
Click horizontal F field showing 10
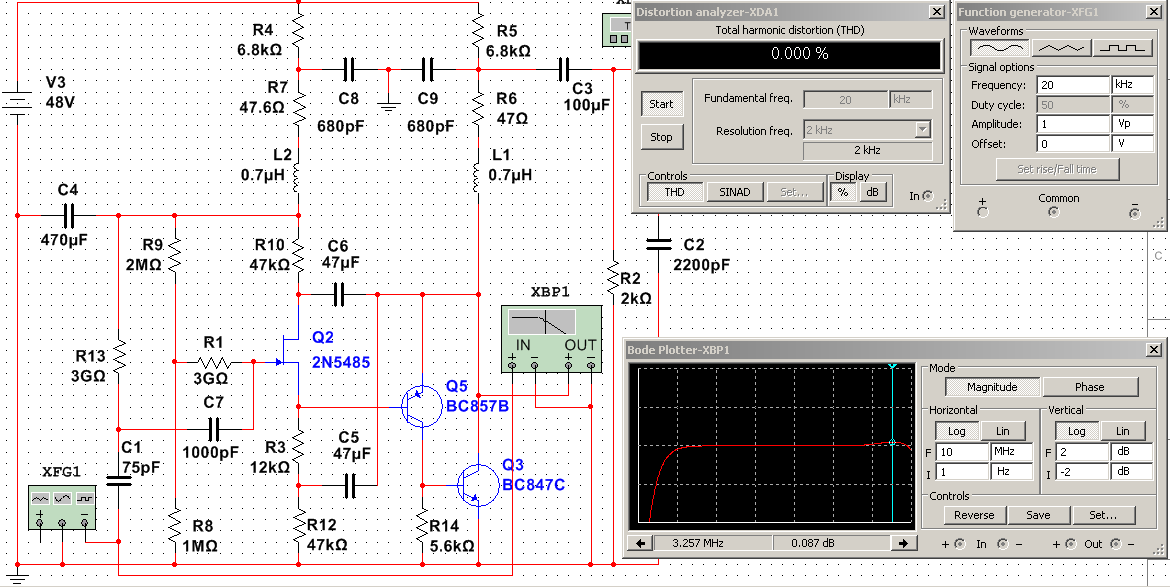tap(961, 451)
